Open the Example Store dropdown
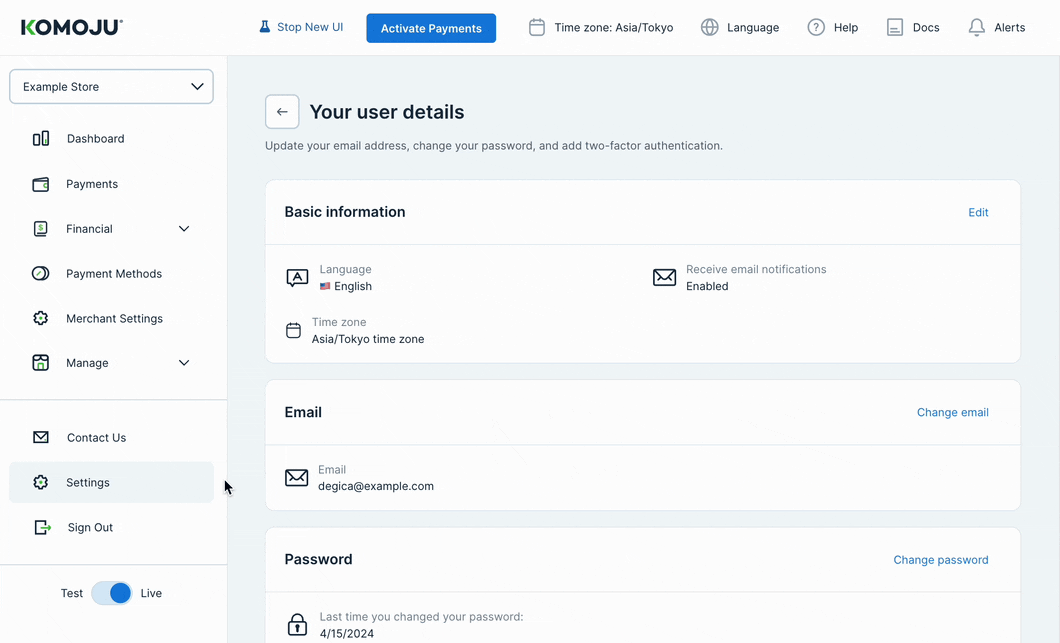Image resolution: width=1060 pixels, height=643 pixels. click(x=111, y=87)
